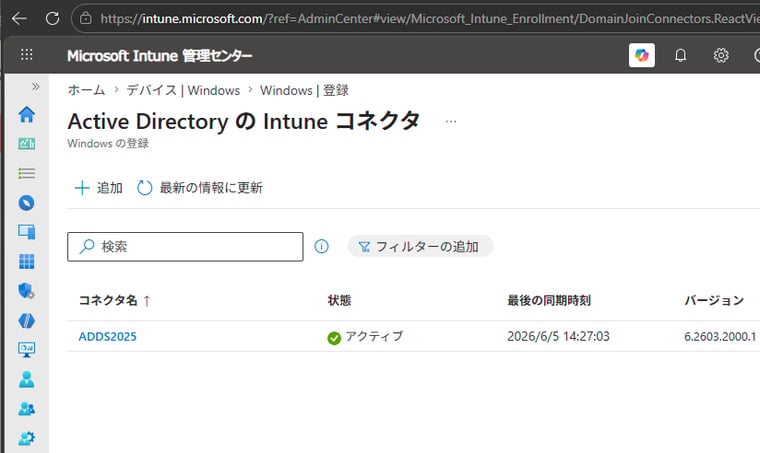The height and width of the screenshot is (453, 760).
Task: Open Copilot from the header
Action: tap(642, 55)
